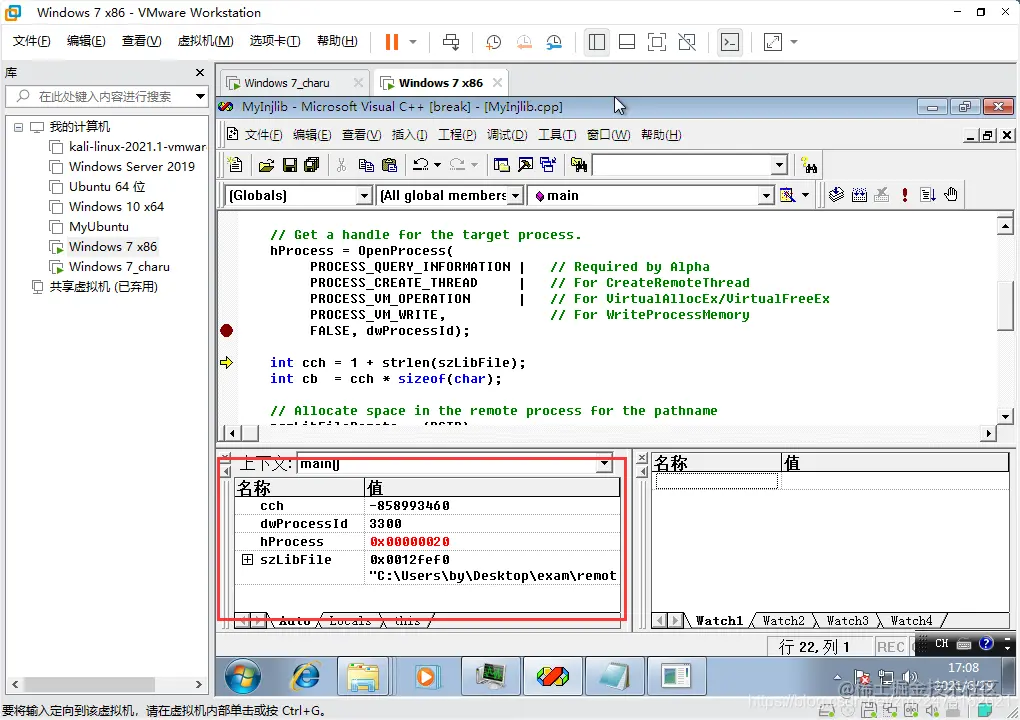Switch to Unity mode
The height and width of the screenshot is (720, 1020).
point(687,42)
